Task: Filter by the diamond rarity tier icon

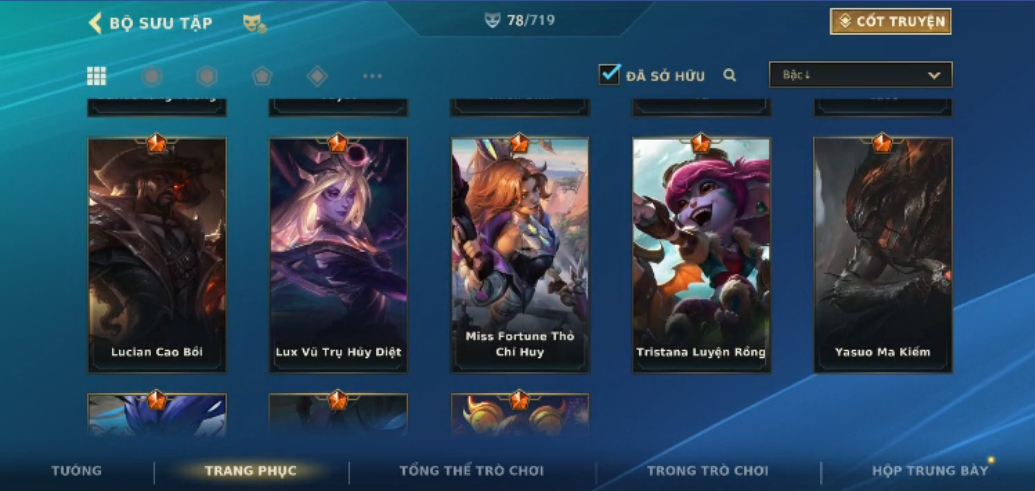Action: click(317, 76)
